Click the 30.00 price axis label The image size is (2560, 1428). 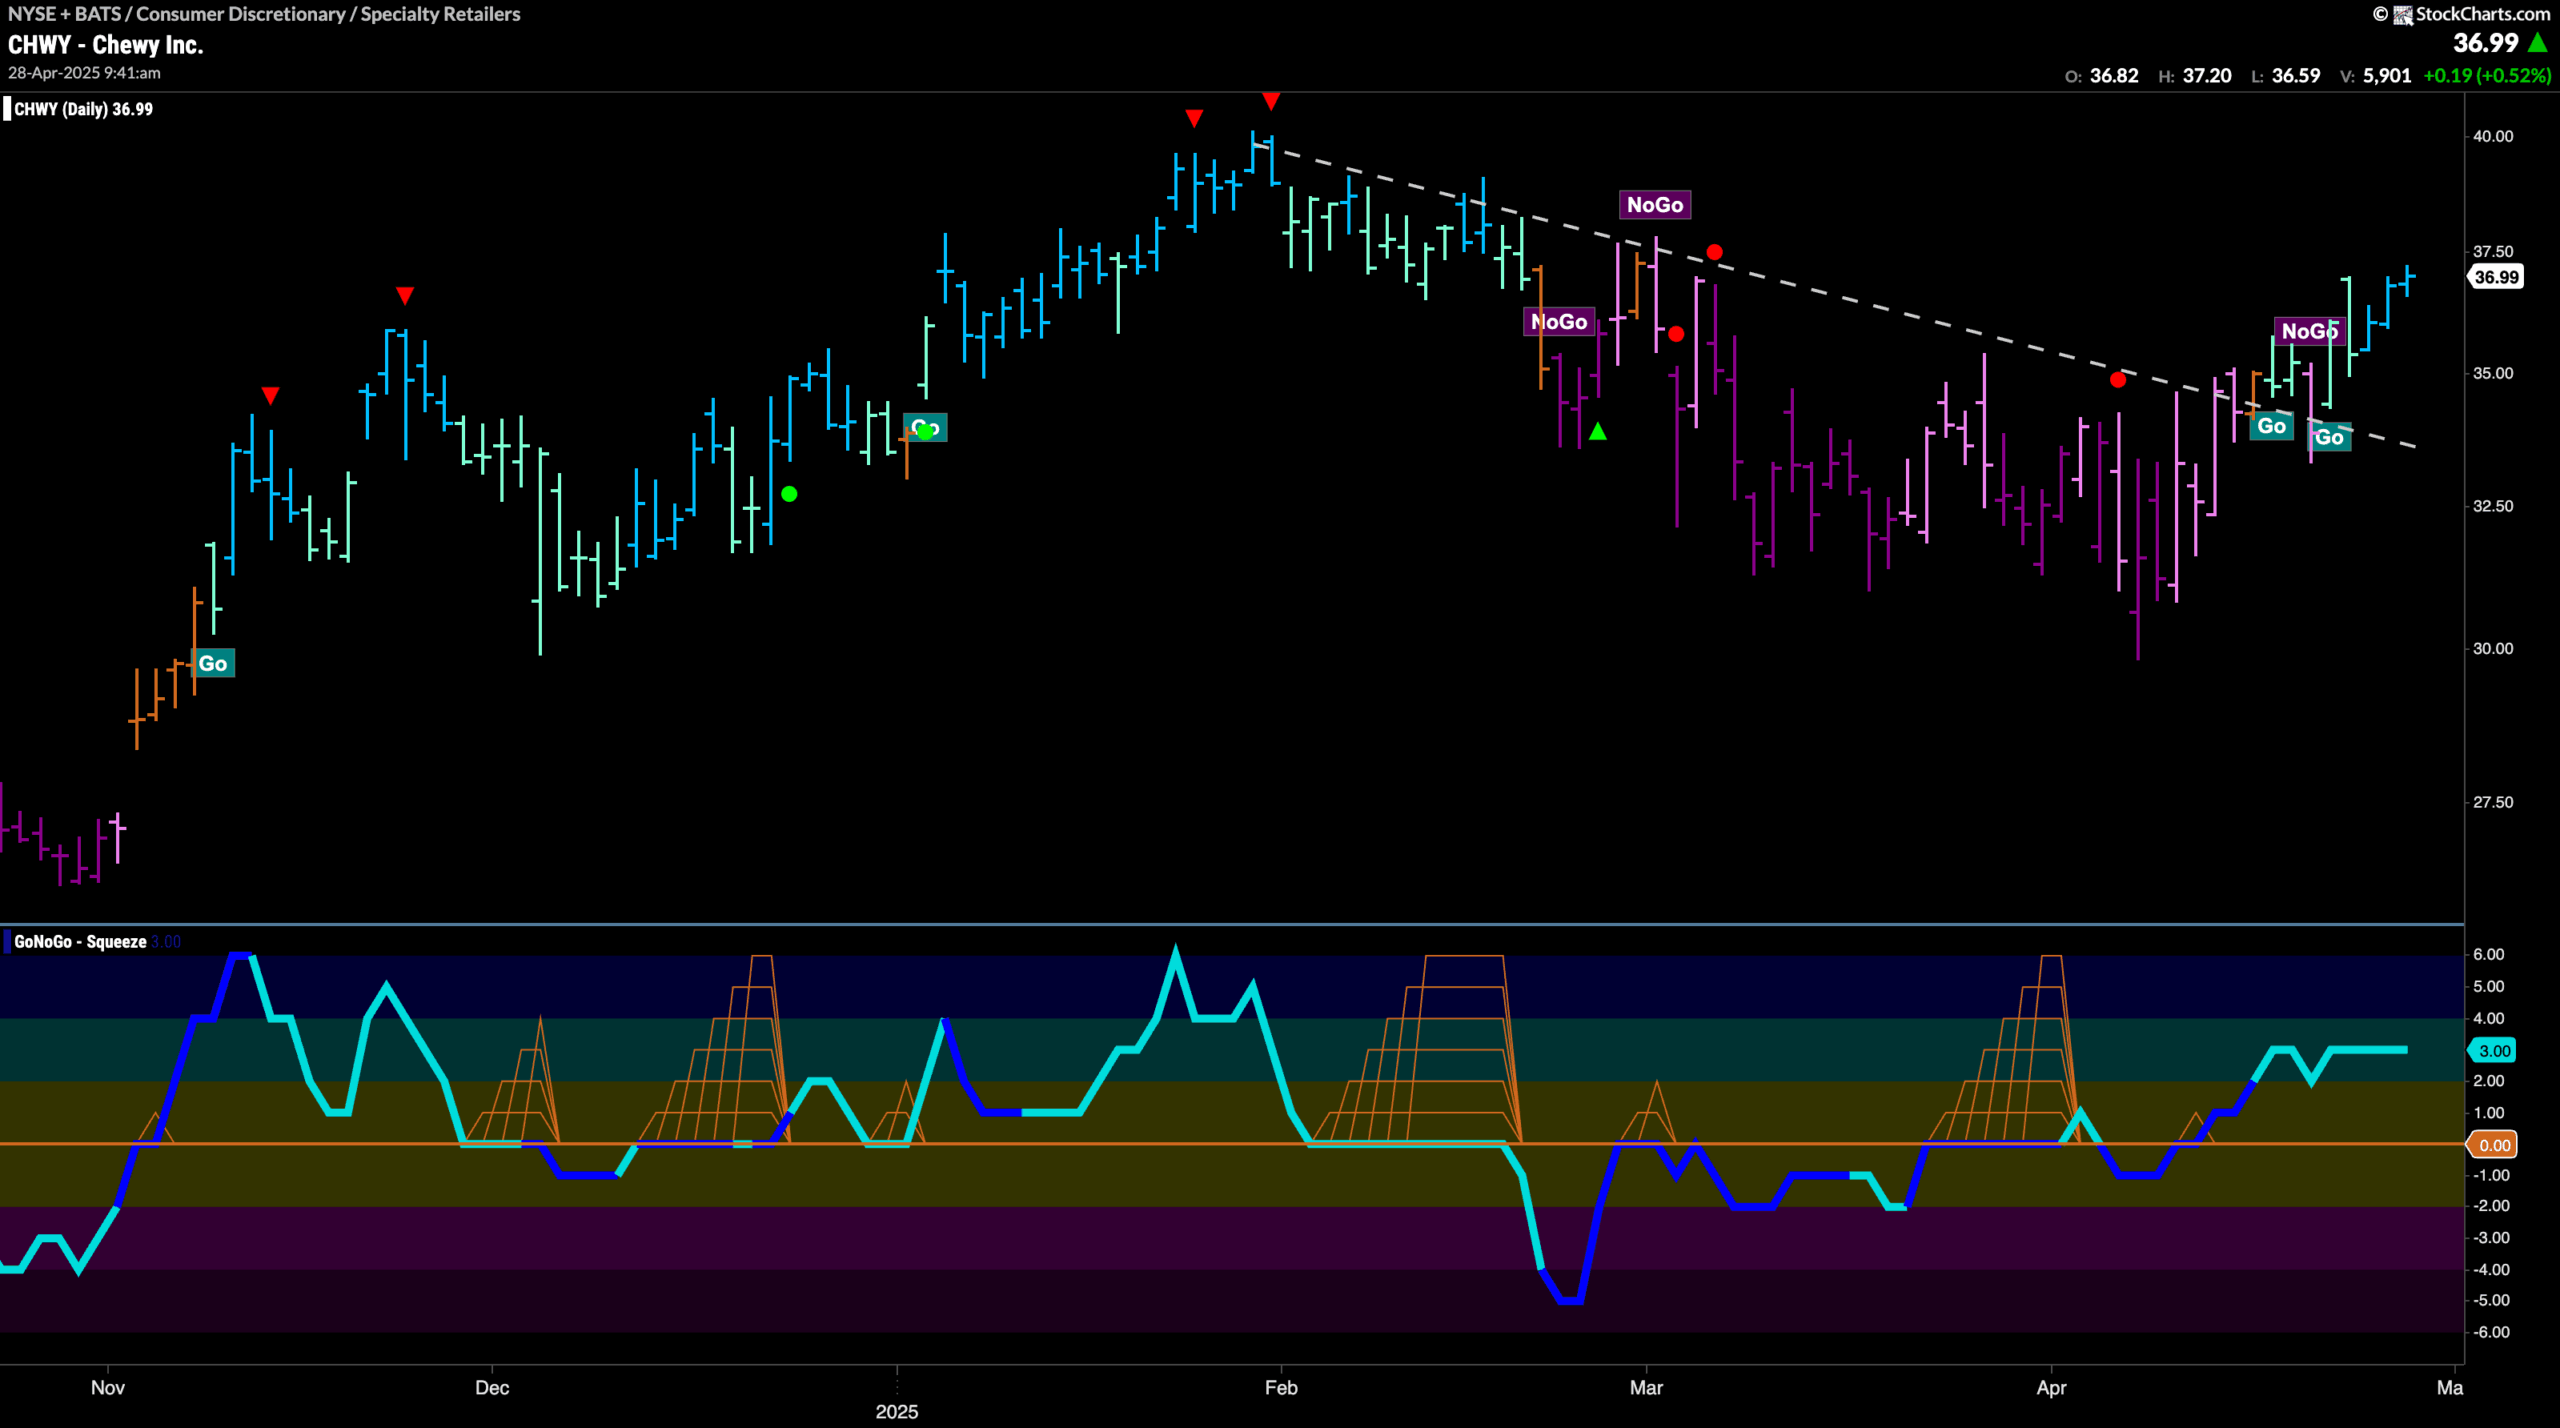[x=2492, y=648]
